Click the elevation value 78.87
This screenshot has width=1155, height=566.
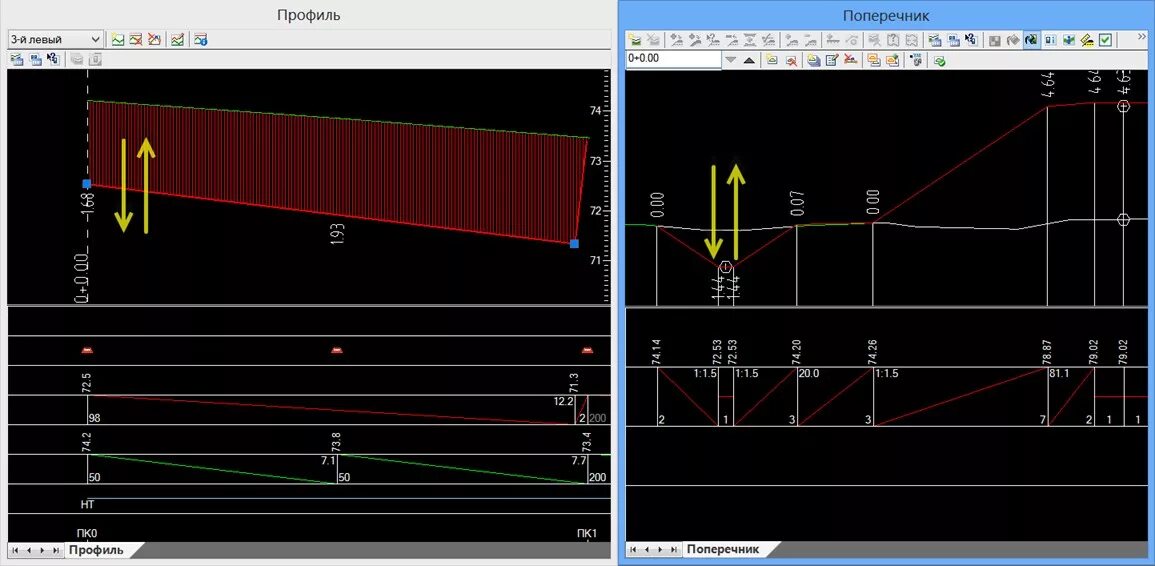(x=1047, y=352)
